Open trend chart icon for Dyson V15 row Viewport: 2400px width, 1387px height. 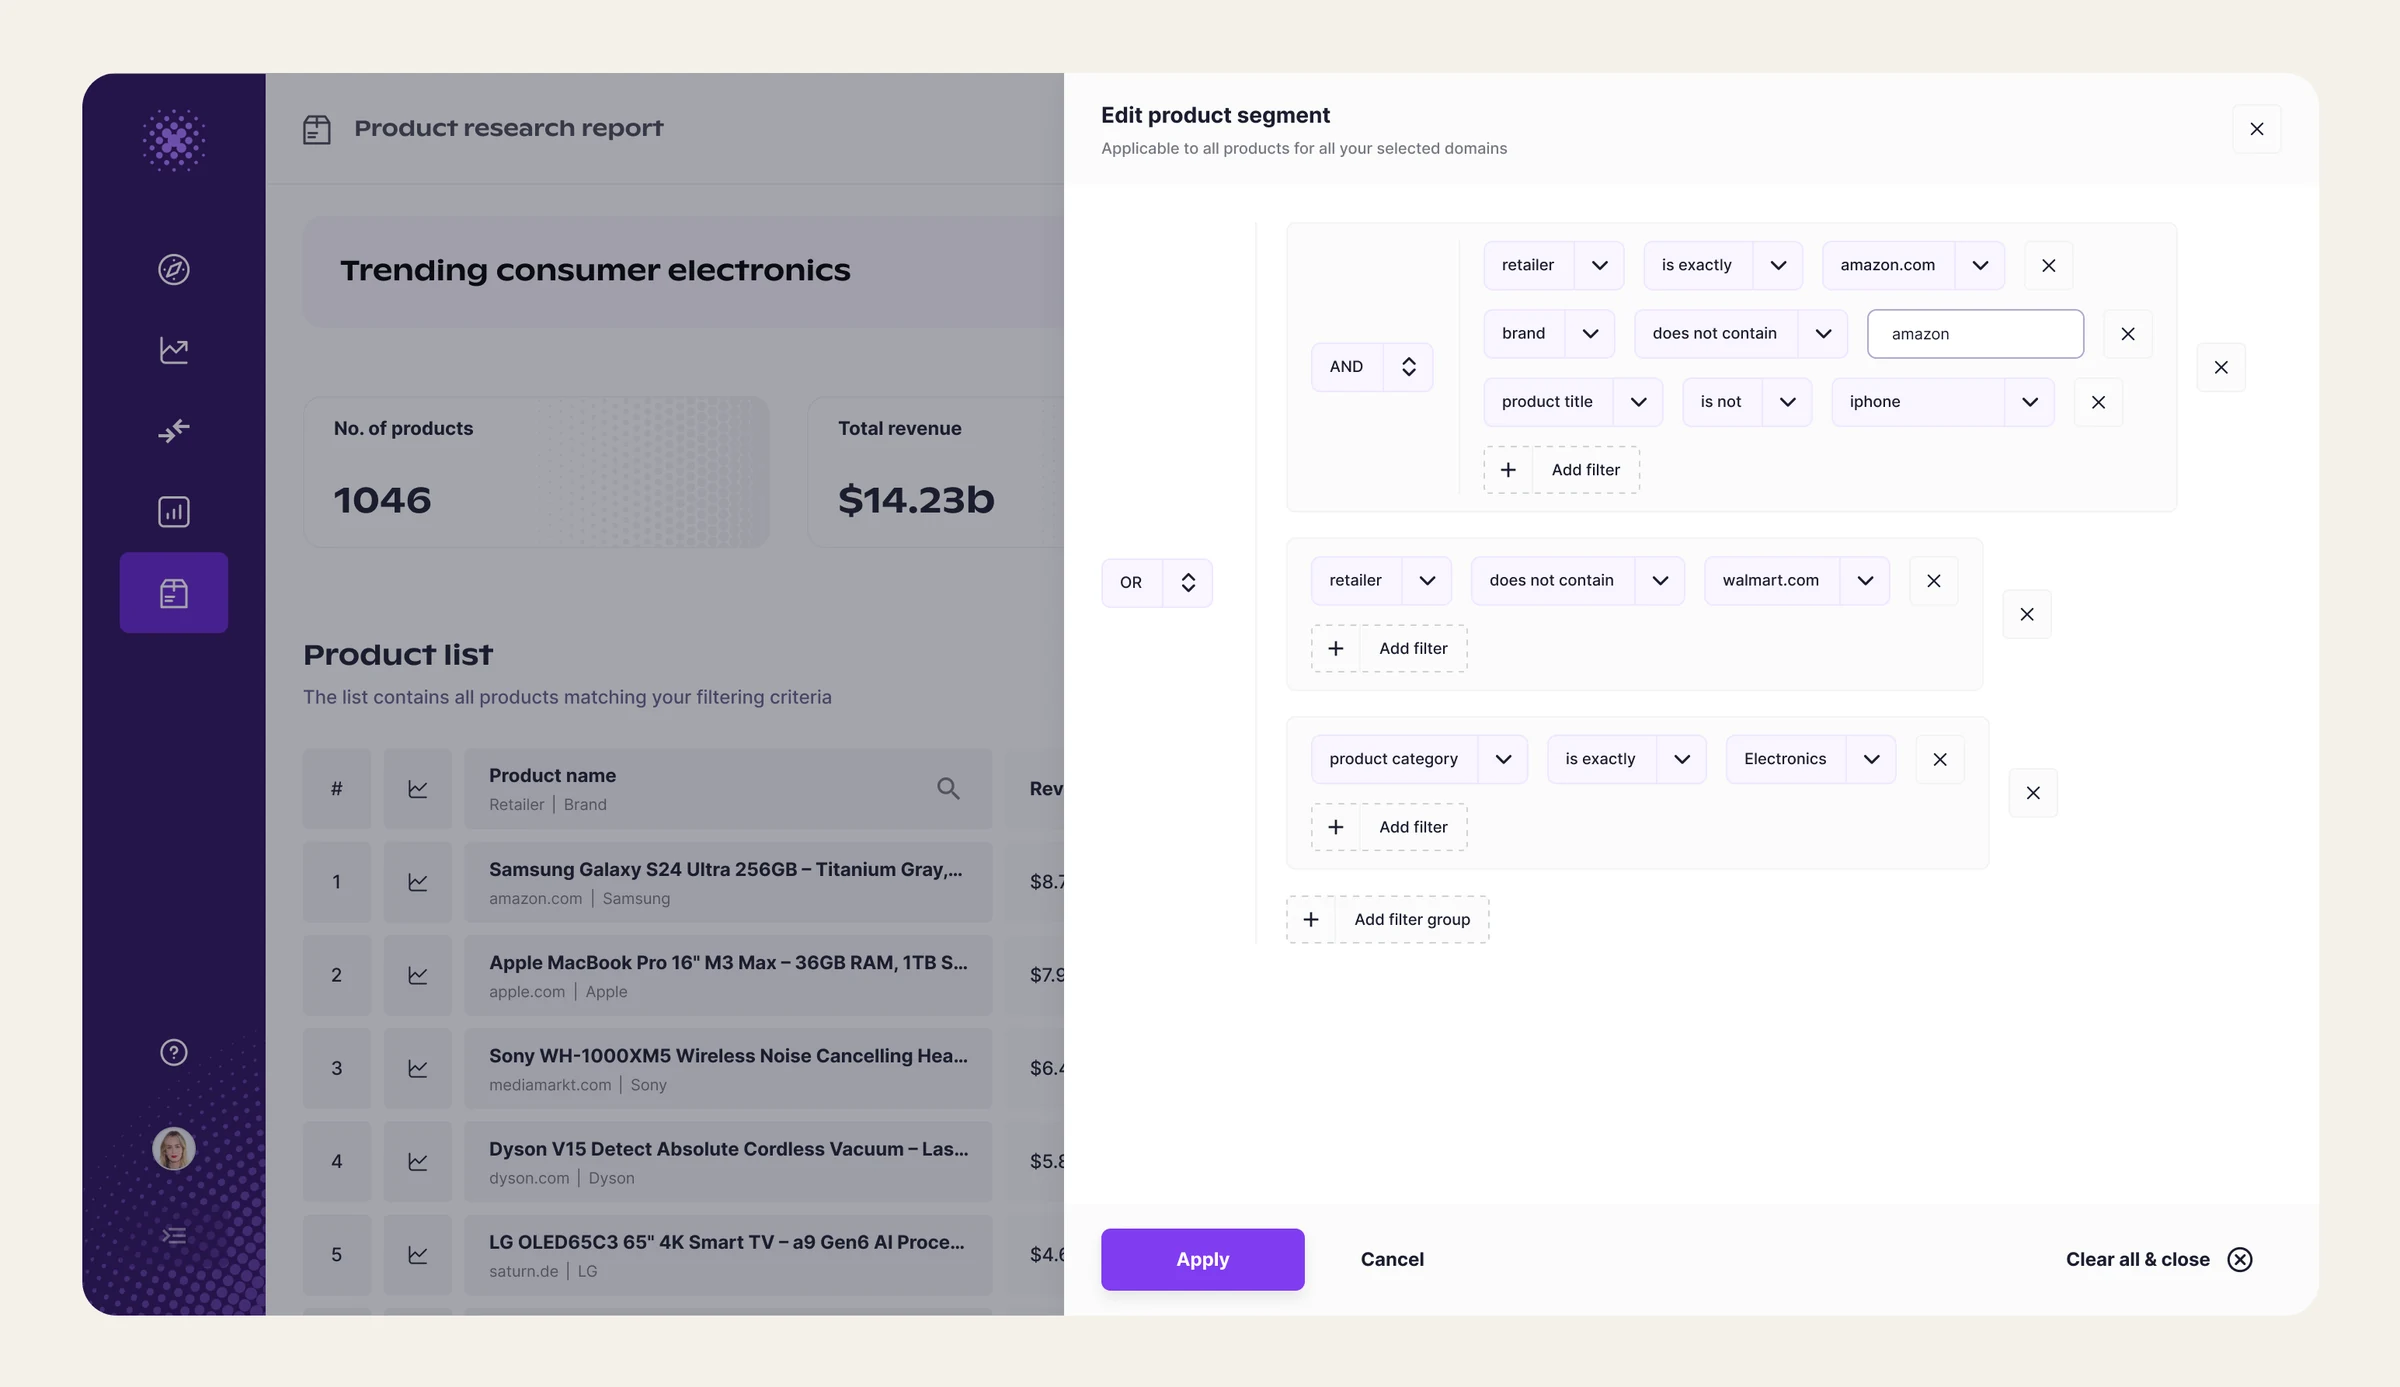coord(418,1161)
